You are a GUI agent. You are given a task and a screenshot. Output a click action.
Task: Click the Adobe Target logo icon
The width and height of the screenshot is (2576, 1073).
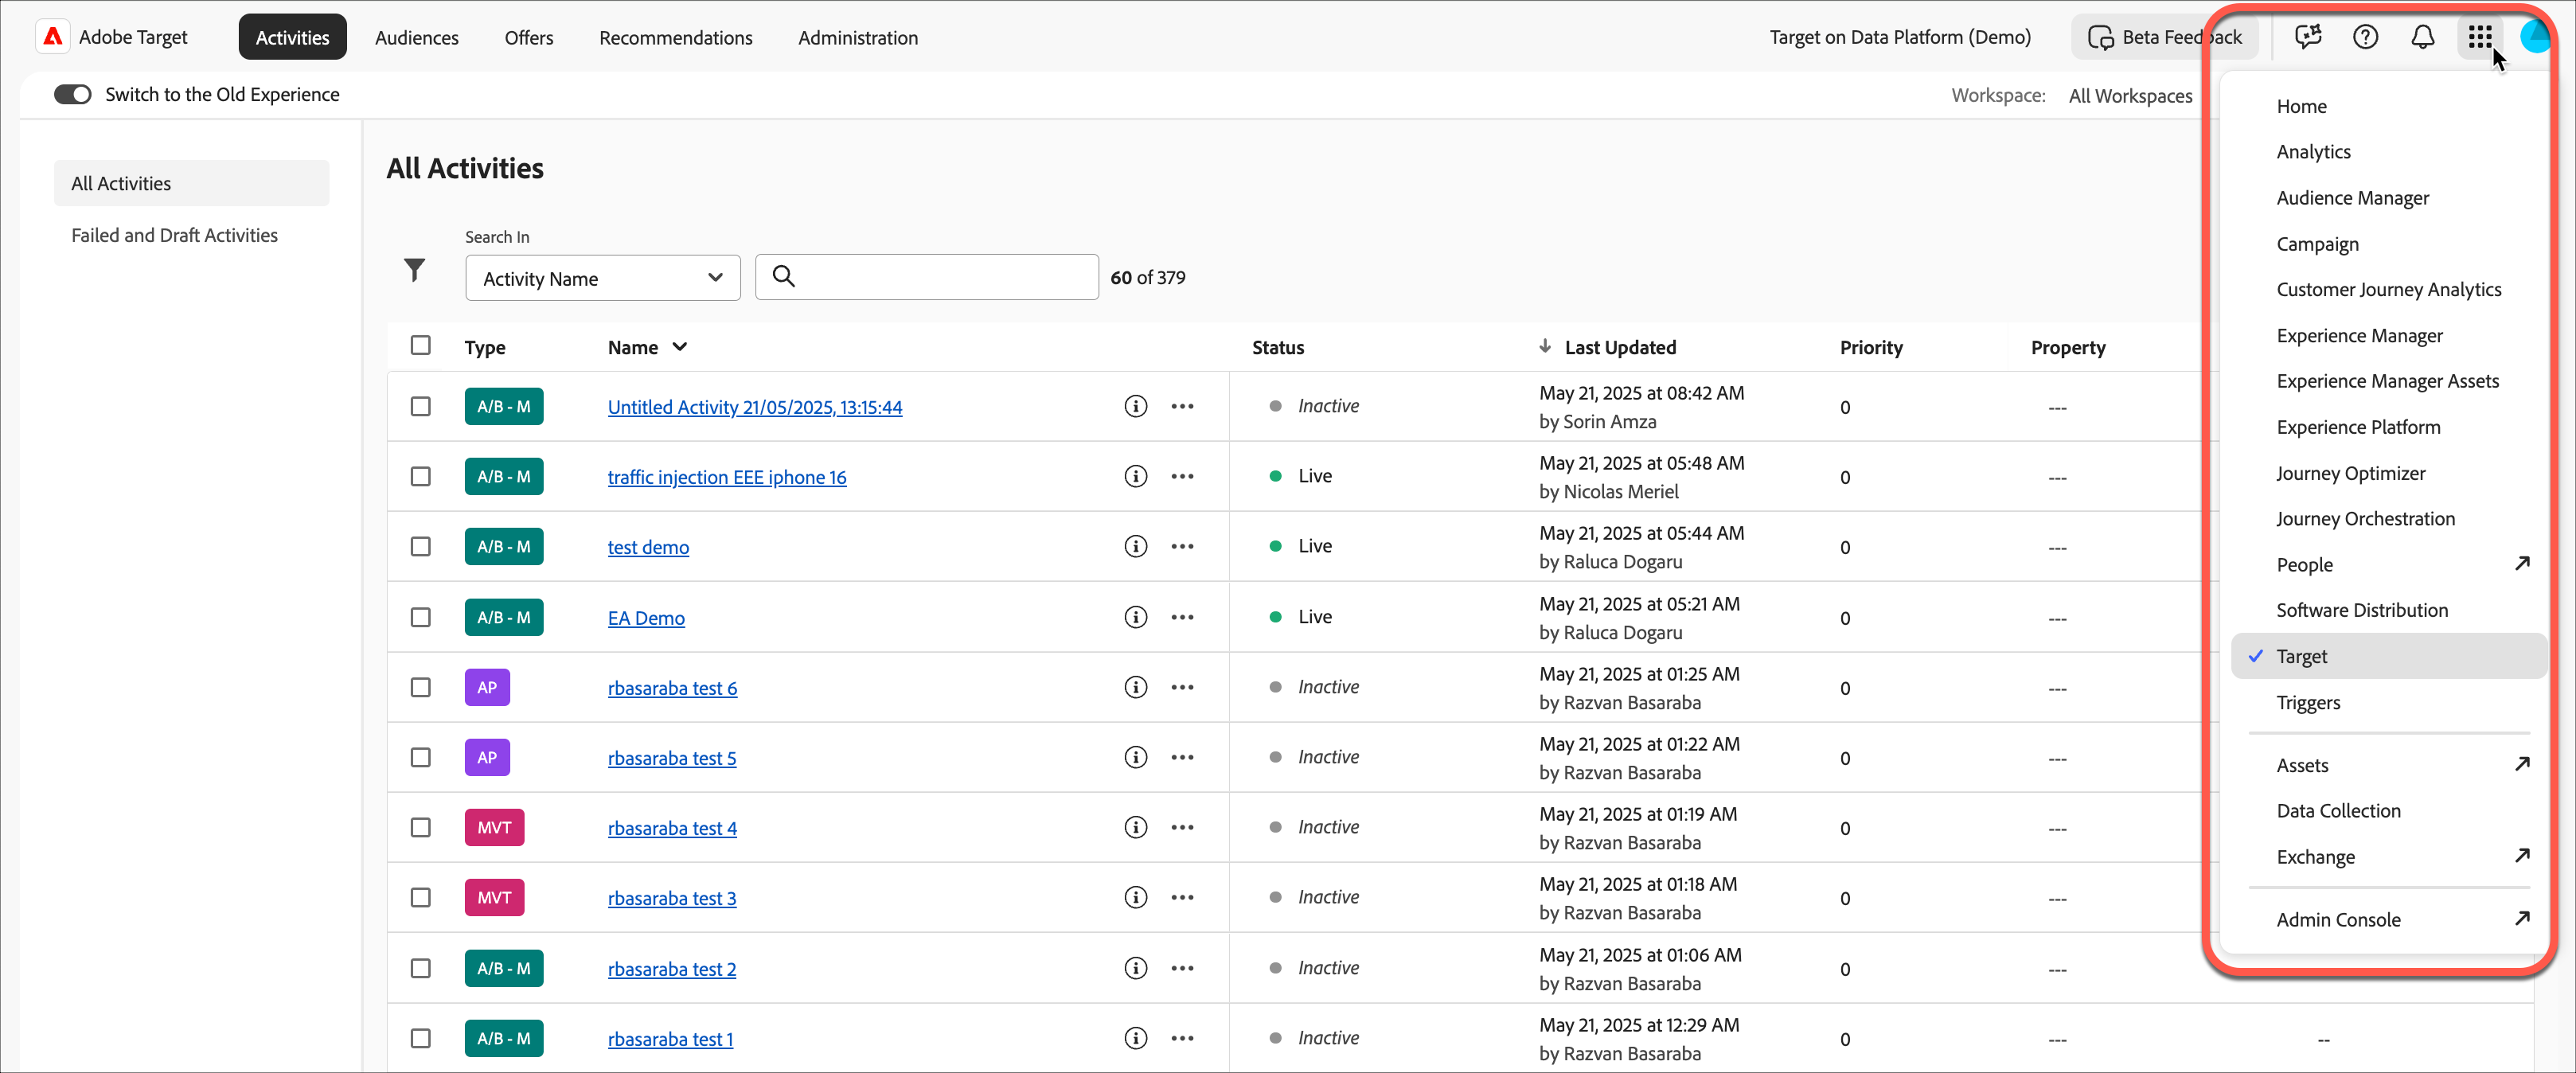[x=53, y=37]
